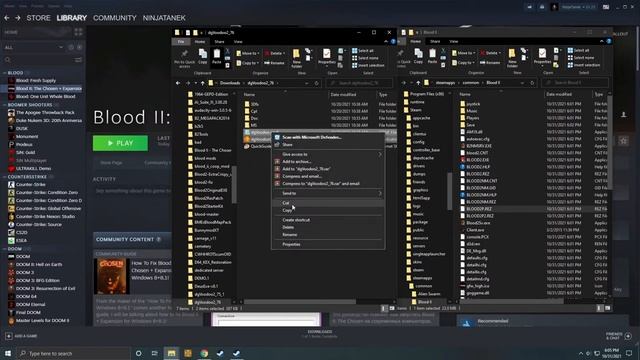Click Pin to Quick access in dgVoodoo2_76
This screenshot has height=360, width=640.
[x=184, y=59]
